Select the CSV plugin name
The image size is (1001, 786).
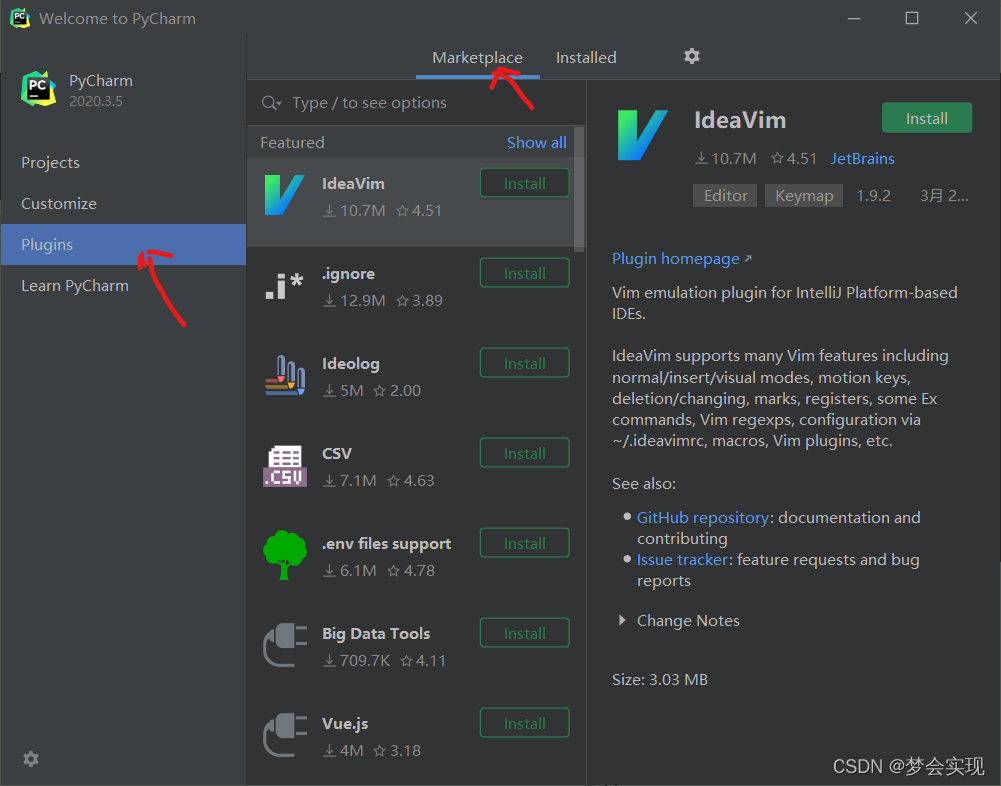coord(336,453)
